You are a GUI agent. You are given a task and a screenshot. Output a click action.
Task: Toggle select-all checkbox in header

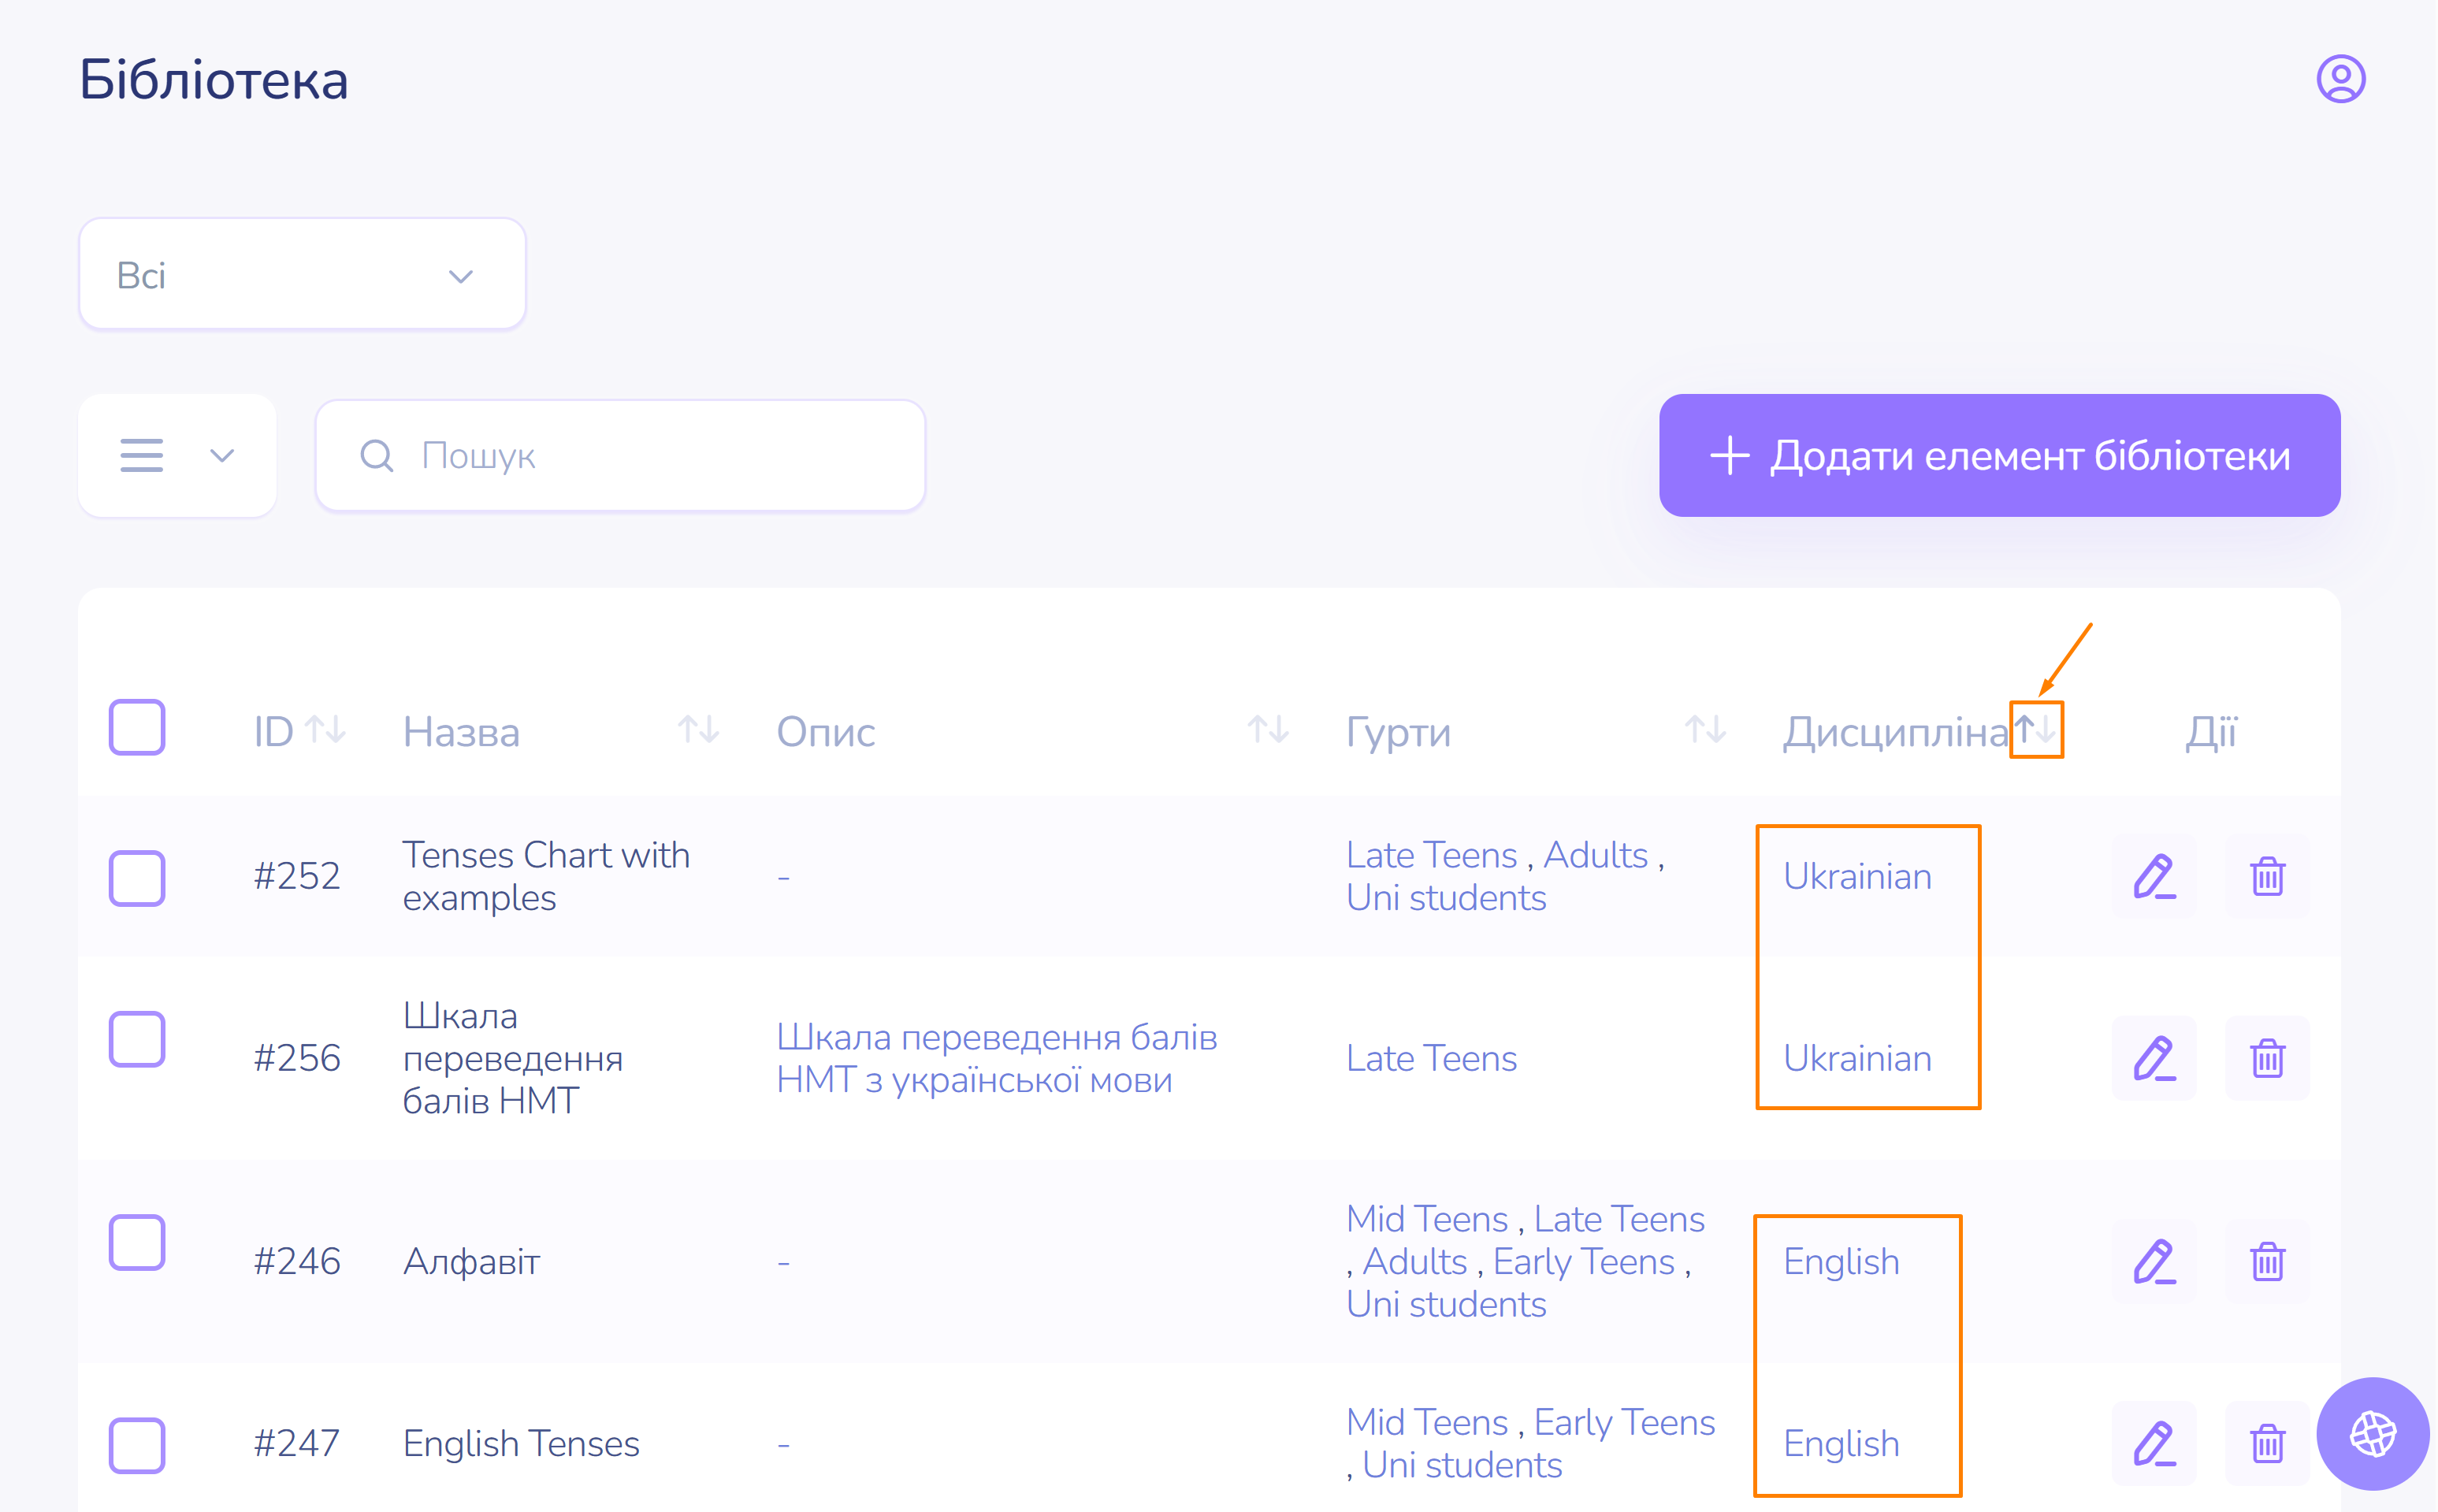[137, 728]
